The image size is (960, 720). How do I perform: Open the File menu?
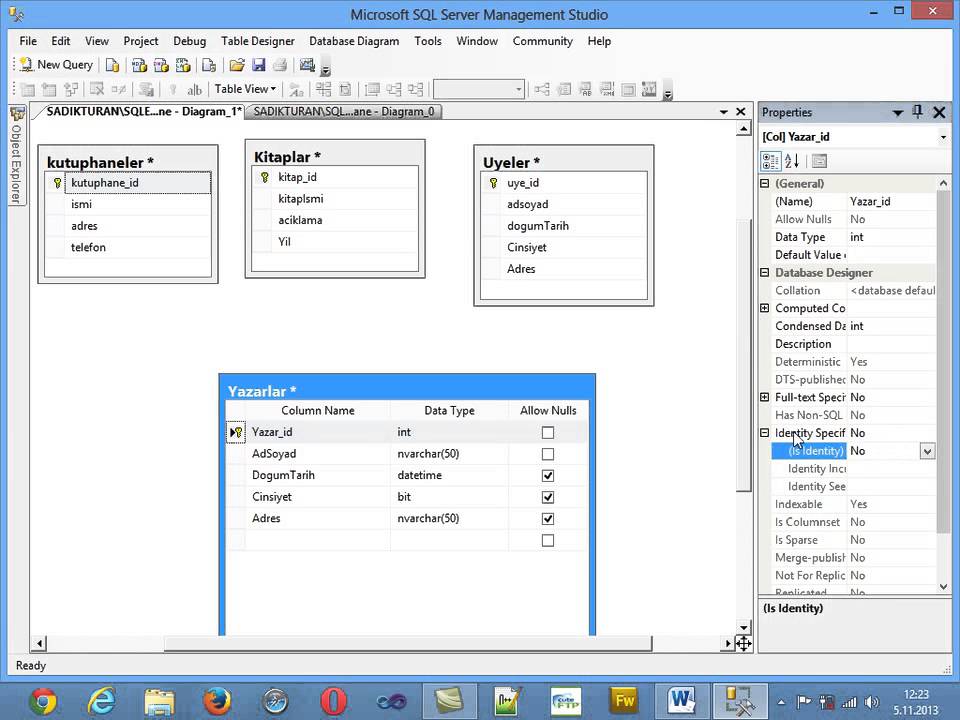click(28, 41)
